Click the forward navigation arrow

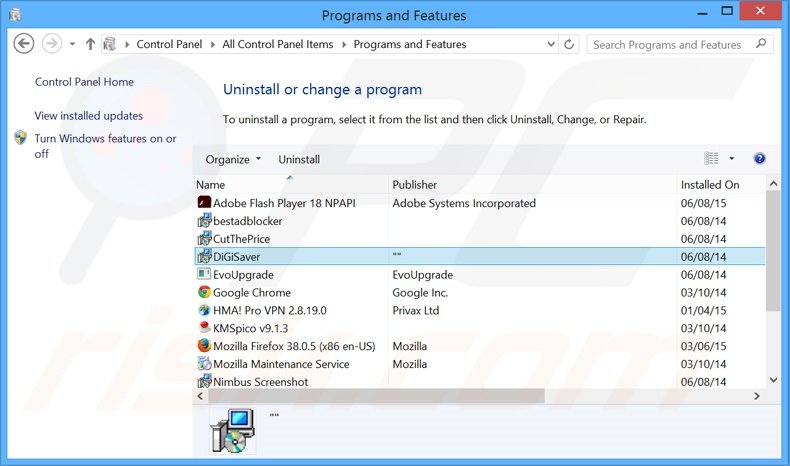tap(51, 44)
